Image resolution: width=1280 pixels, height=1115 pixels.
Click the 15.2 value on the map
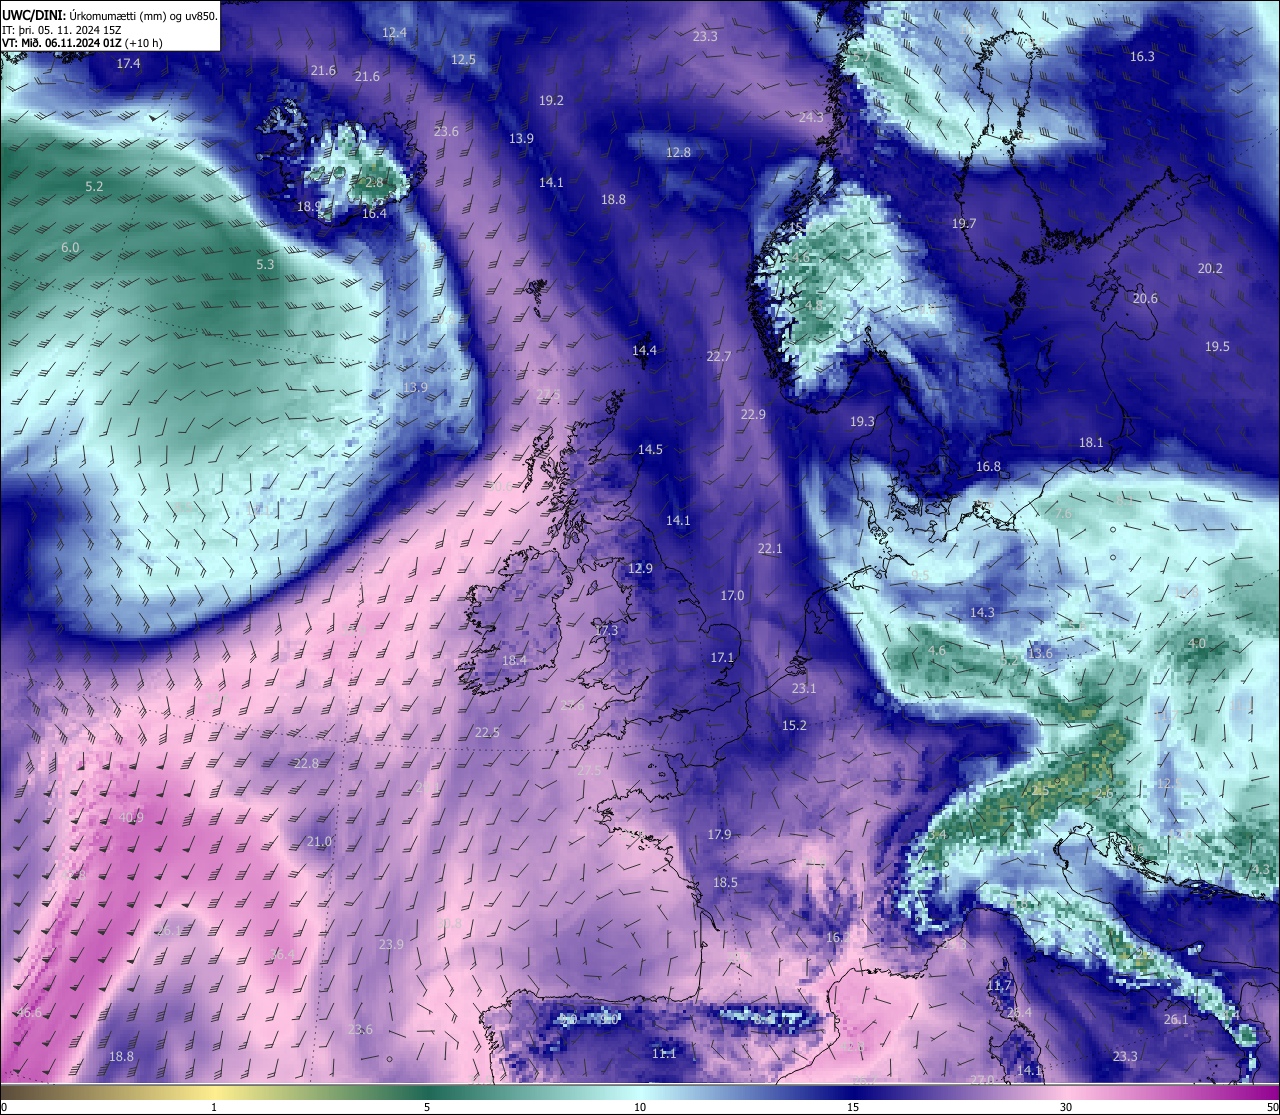(794, 725)
